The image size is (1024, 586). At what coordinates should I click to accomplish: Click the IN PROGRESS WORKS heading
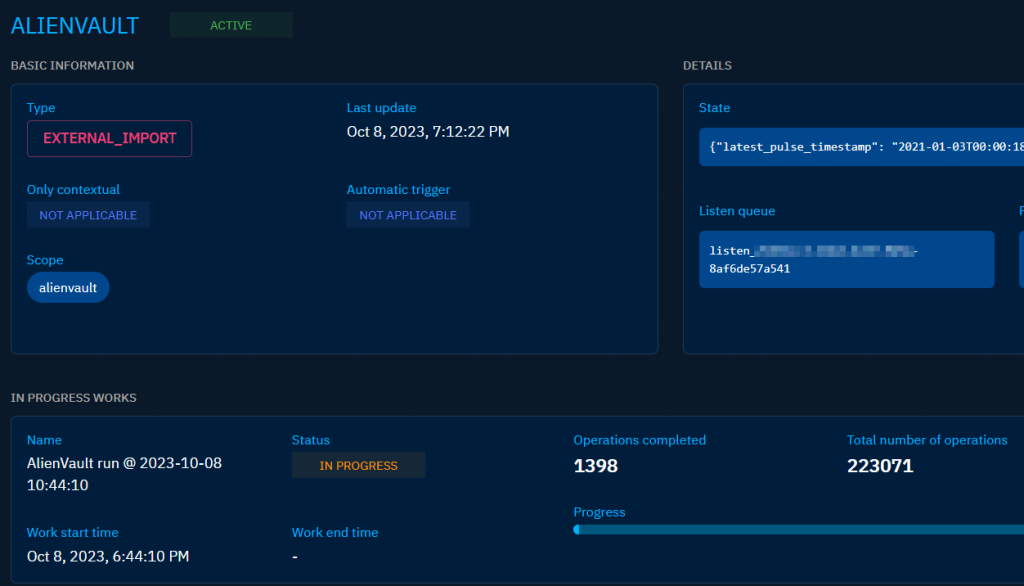73,398
